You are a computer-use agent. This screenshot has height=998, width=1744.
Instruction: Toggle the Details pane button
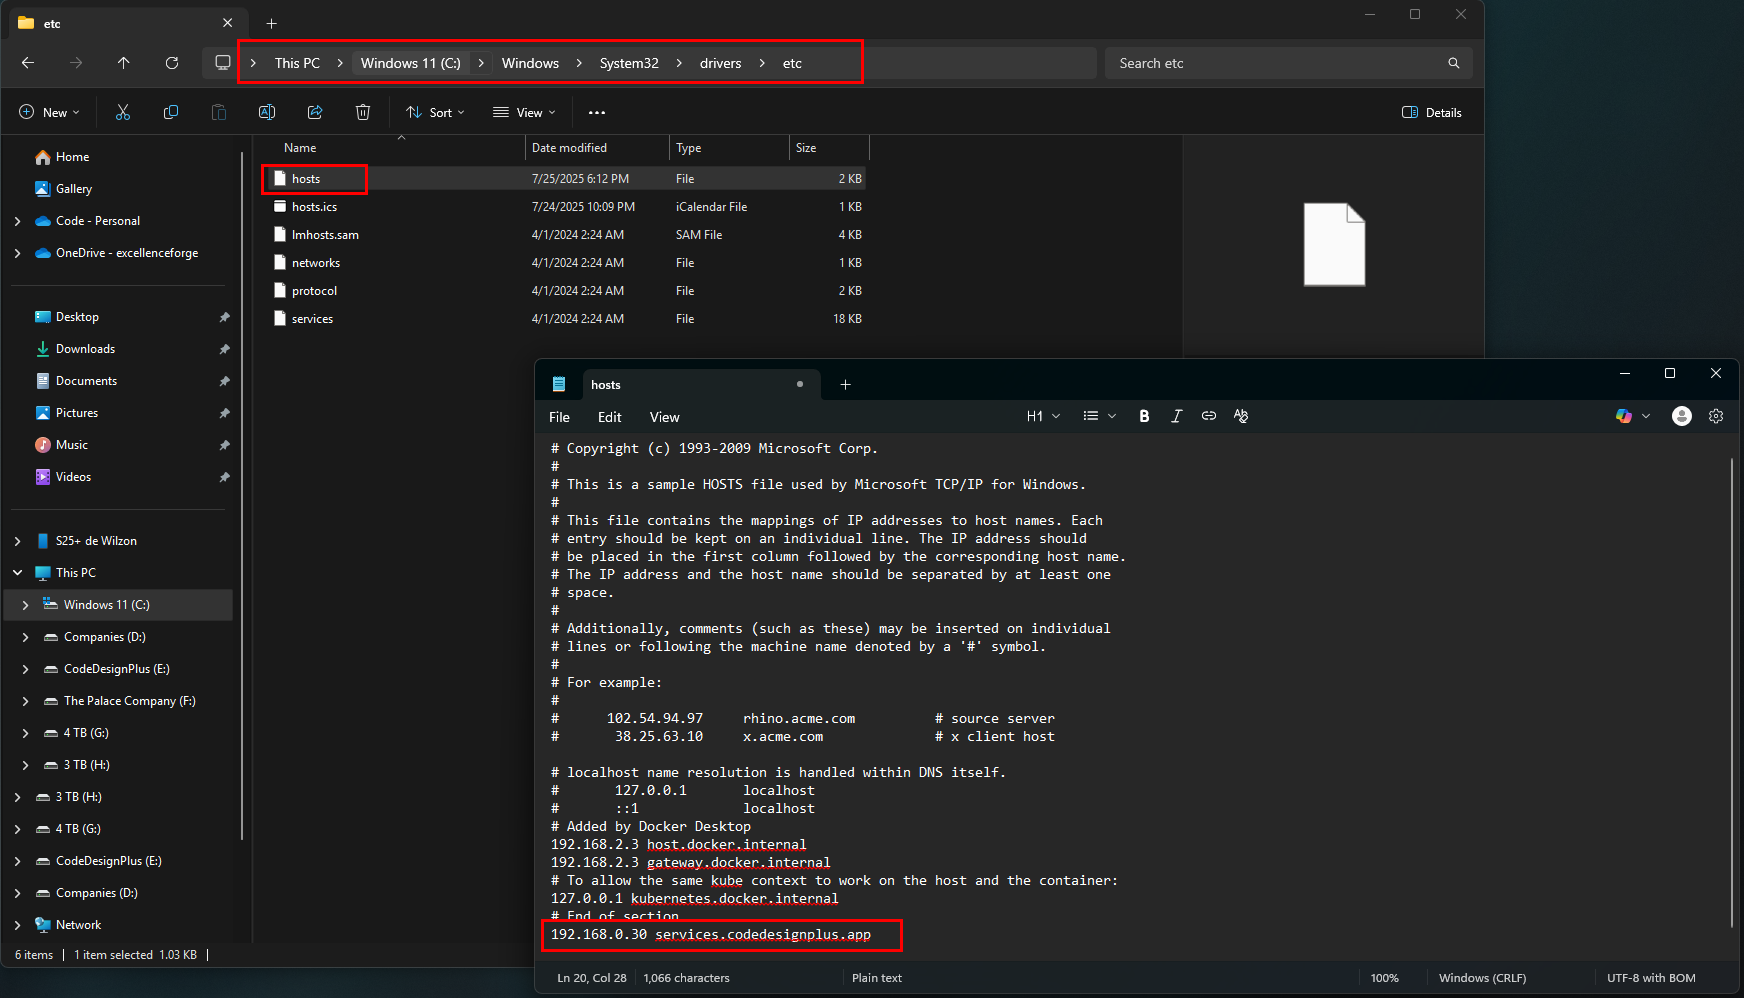[1432, 113]
